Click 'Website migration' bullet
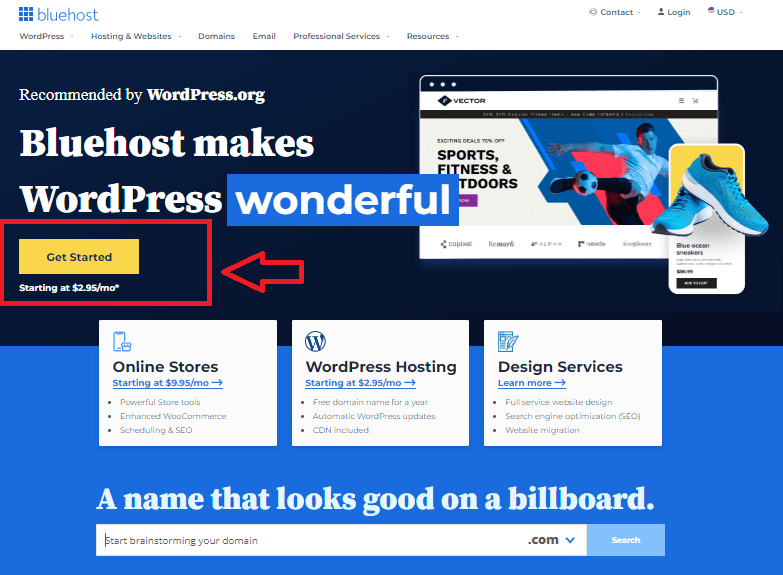Image resolution: width=783 pixels, height=575 pixels. [x=542, y=430]
